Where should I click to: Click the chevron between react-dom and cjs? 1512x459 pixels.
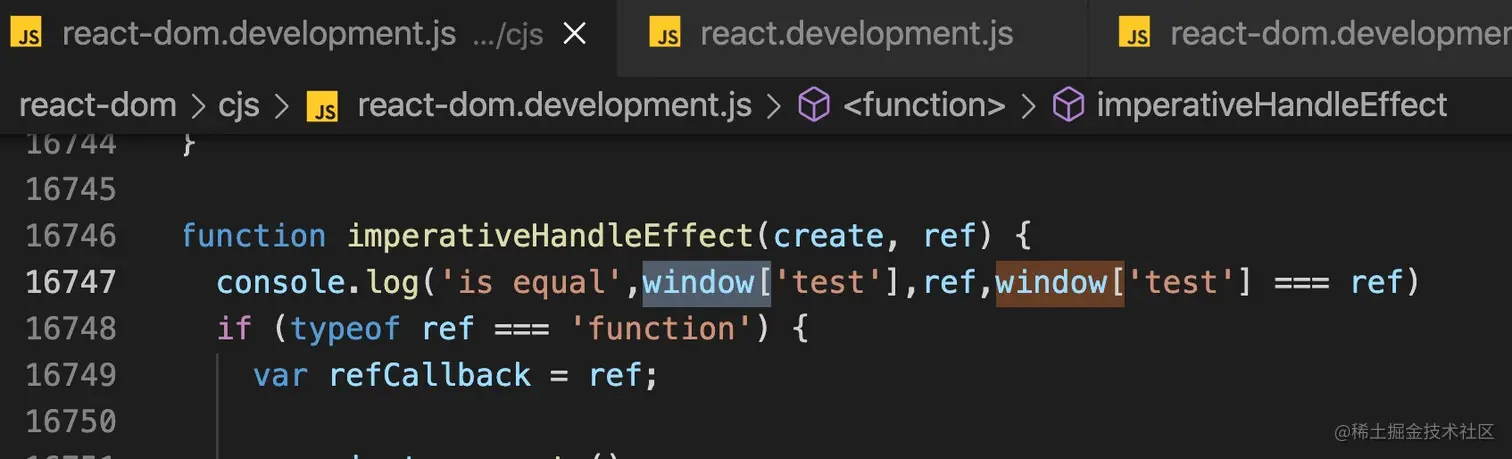(x=198, y=106)
